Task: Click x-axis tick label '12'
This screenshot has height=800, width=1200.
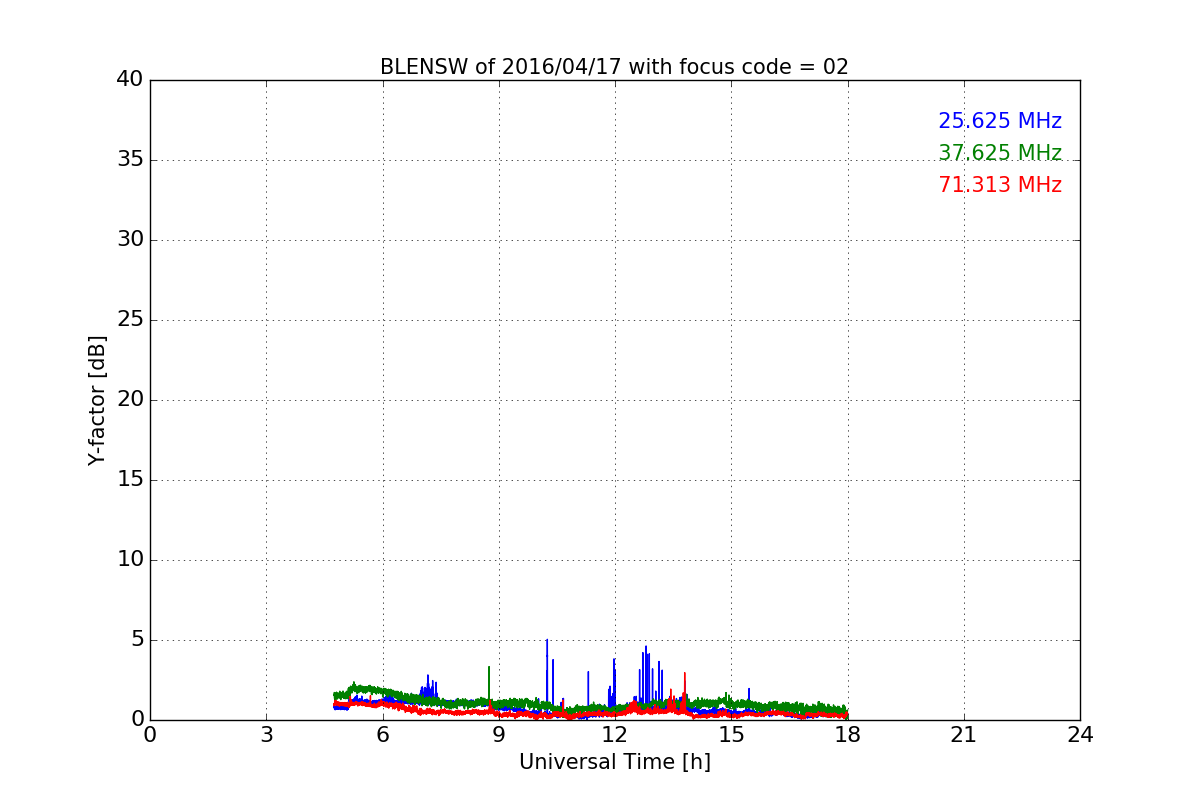Action: 615,735
